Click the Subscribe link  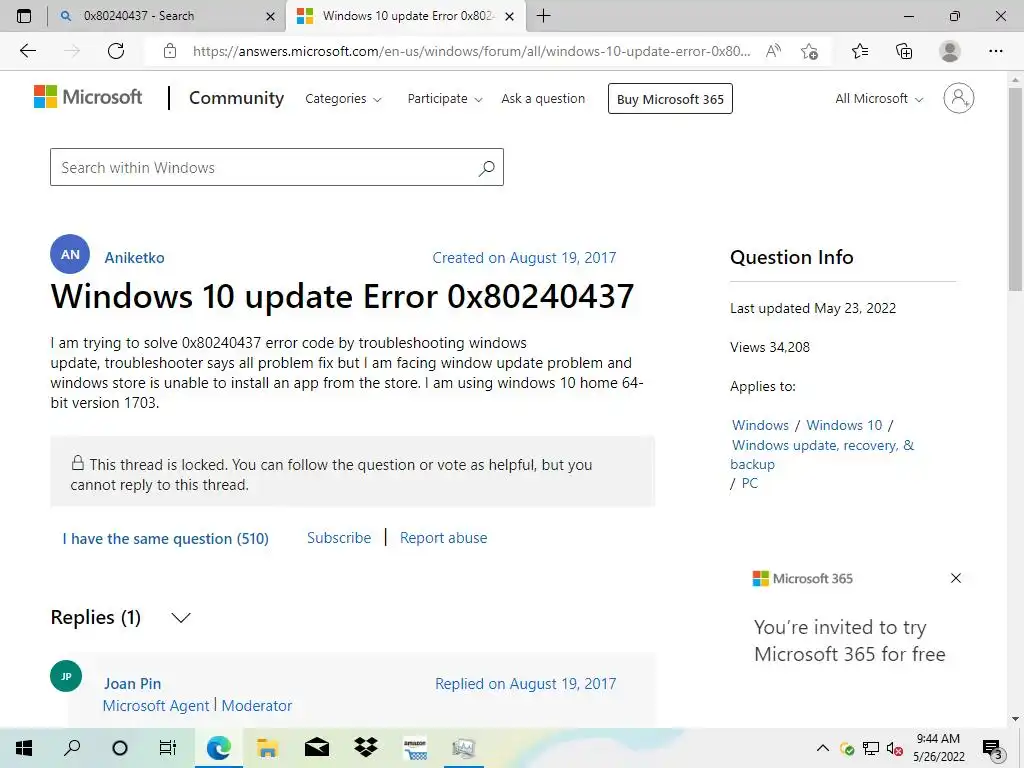click(x=339, y=538)
